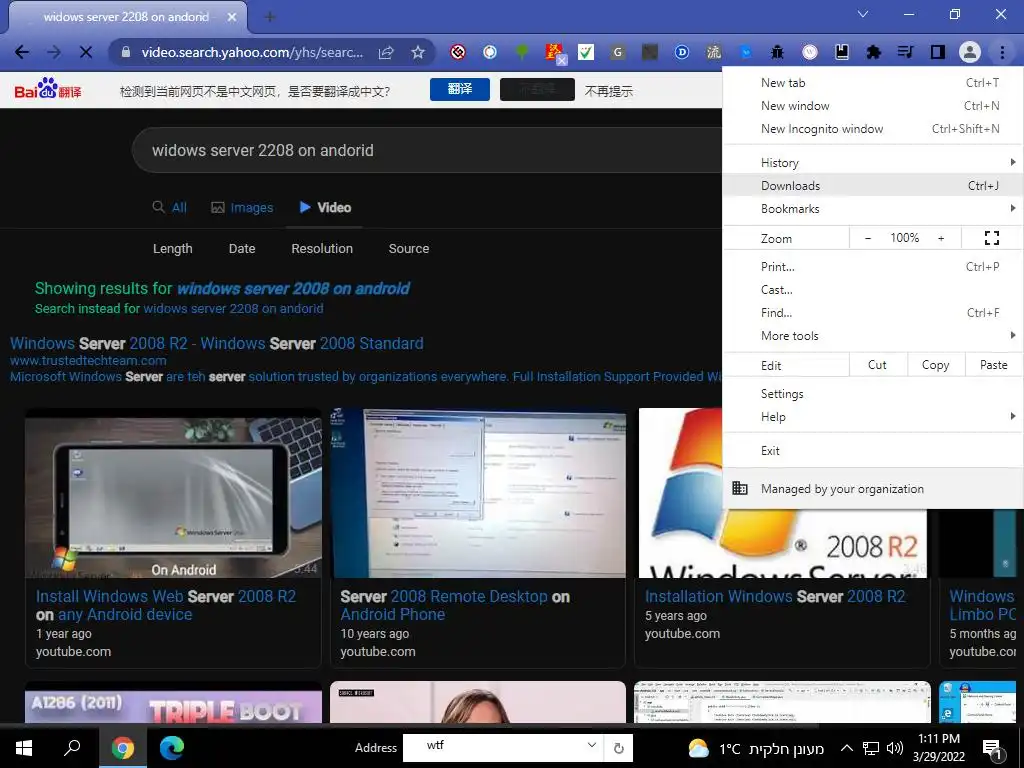Choose Print... in the menu
The width and height of the screenshot is (1024, 768).
pyautogui.click(x=872, y=266)
